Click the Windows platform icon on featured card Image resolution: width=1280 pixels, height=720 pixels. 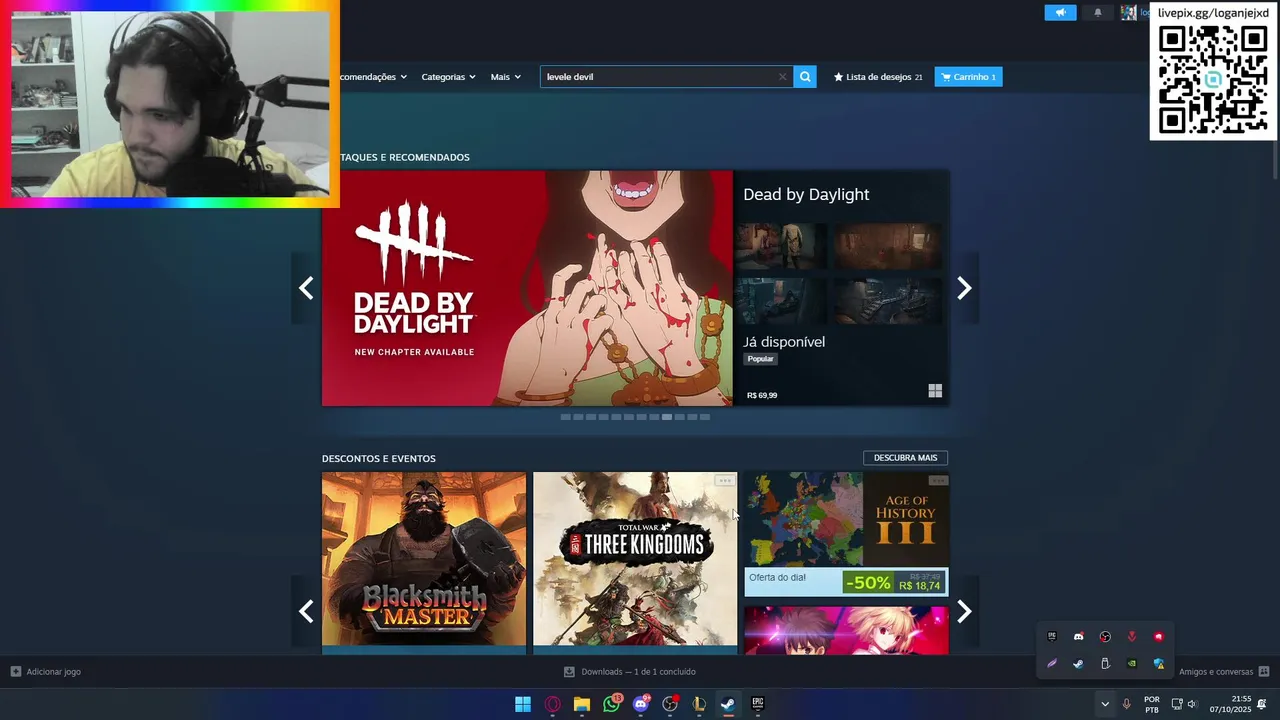pyautogui.click(x=935, y=391)
